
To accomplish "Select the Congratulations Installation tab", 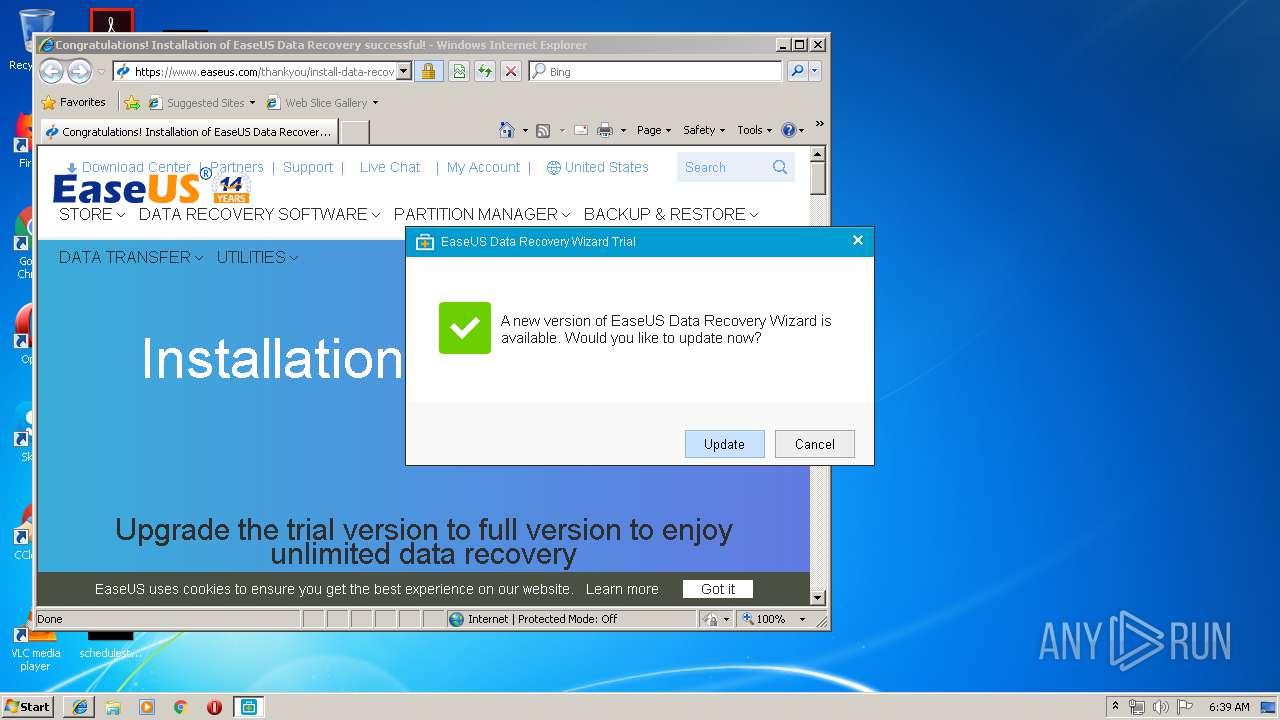I will coord(188,131).
